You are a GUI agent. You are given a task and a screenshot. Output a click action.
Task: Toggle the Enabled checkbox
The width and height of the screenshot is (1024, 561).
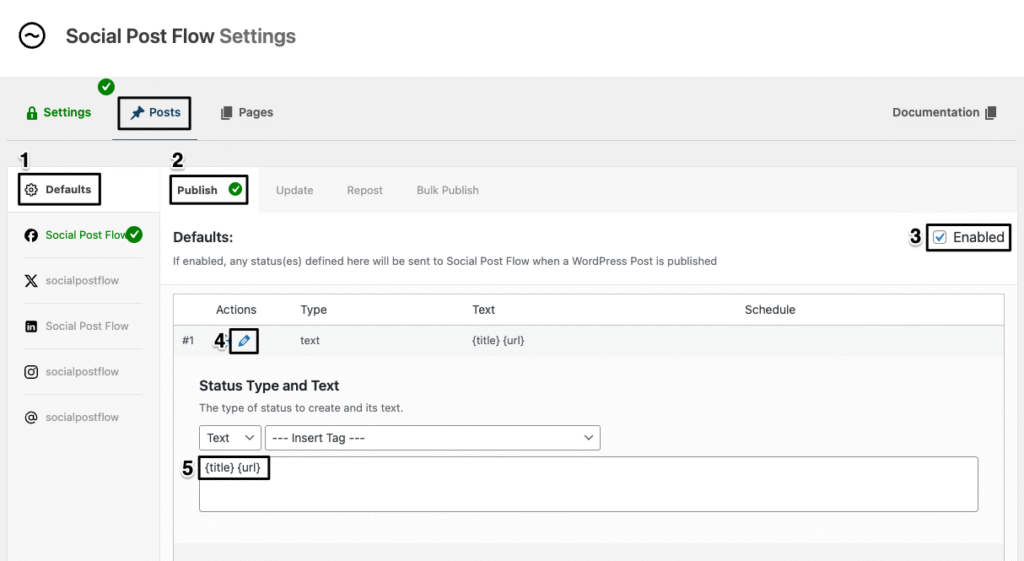click(940, 237)
